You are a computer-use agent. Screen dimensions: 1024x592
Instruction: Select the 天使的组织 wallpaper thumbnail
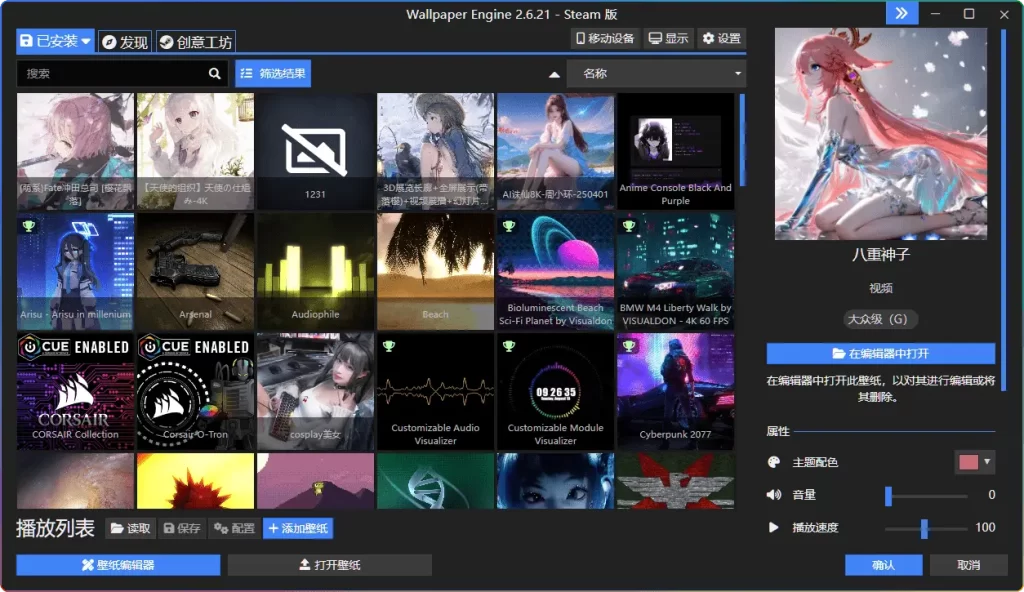[x=195, y=152]
